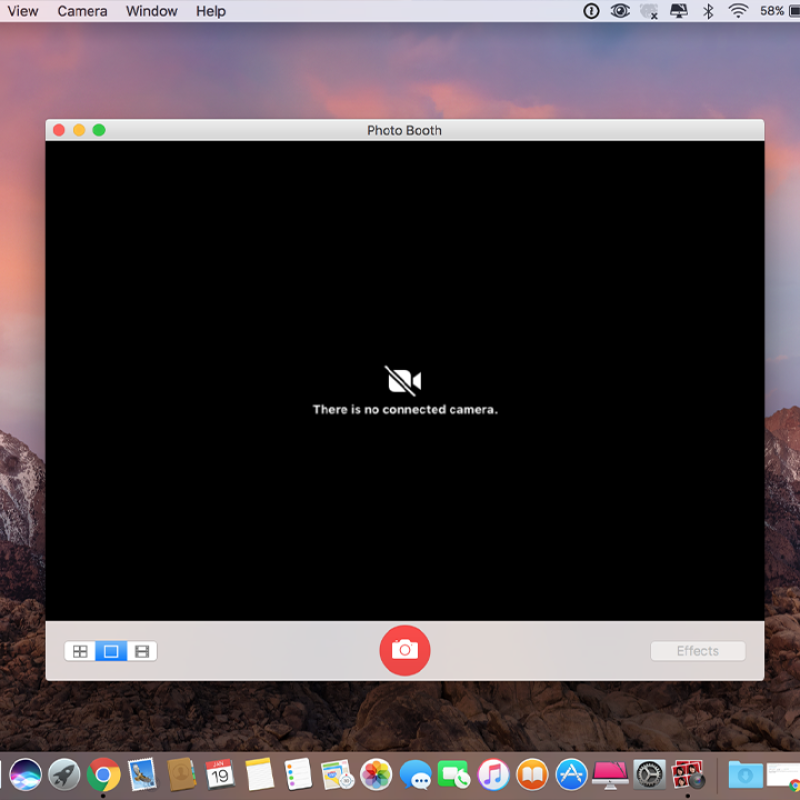Click the crossed-out video camera icon
Image resolution: width=800 pixels, height=800 pixels.
[403, 381]
